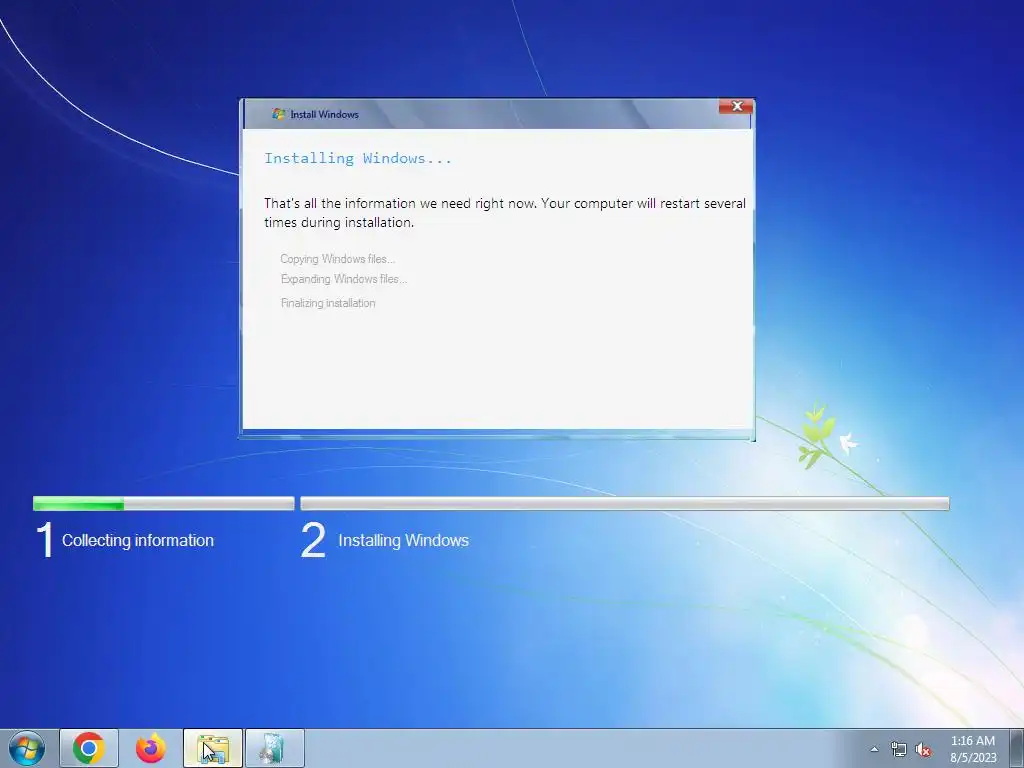Click the "Copying Windows files..." step
Image resolution: width=1024 pixels, height=768 pixels.
338,259
